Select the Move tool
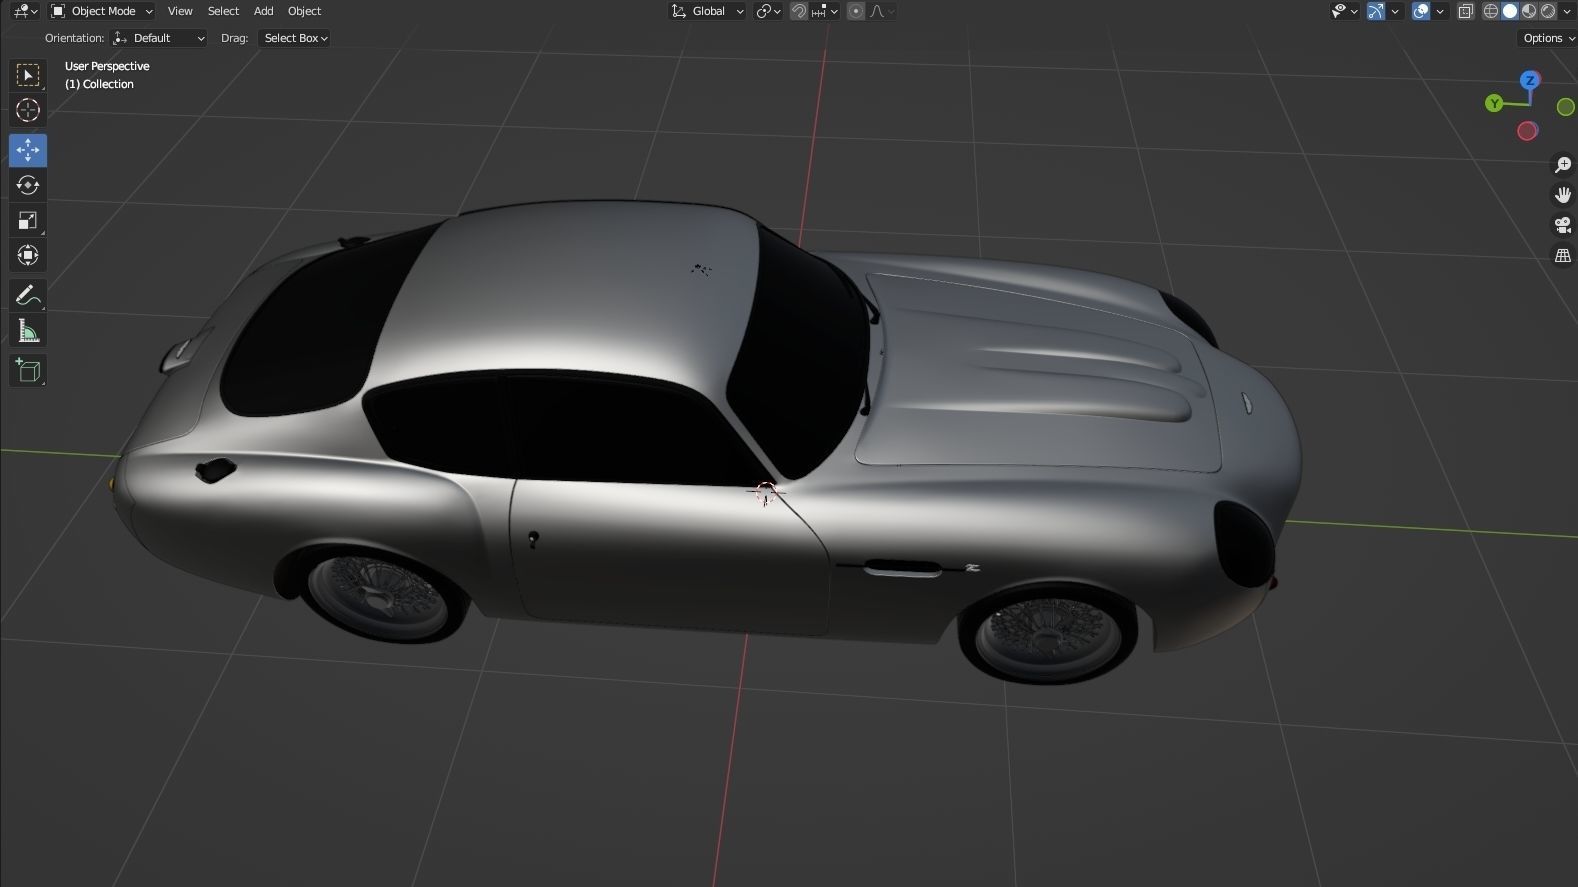The image size is (1578, 887). [28, 150]
